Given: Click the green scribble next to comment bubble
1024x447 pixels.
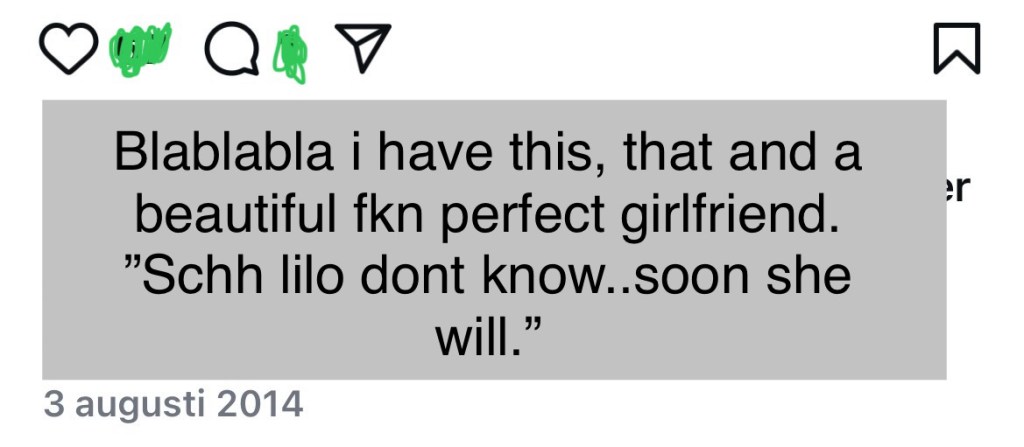Looking at the screenshot, I should click(x=293, y=53).
